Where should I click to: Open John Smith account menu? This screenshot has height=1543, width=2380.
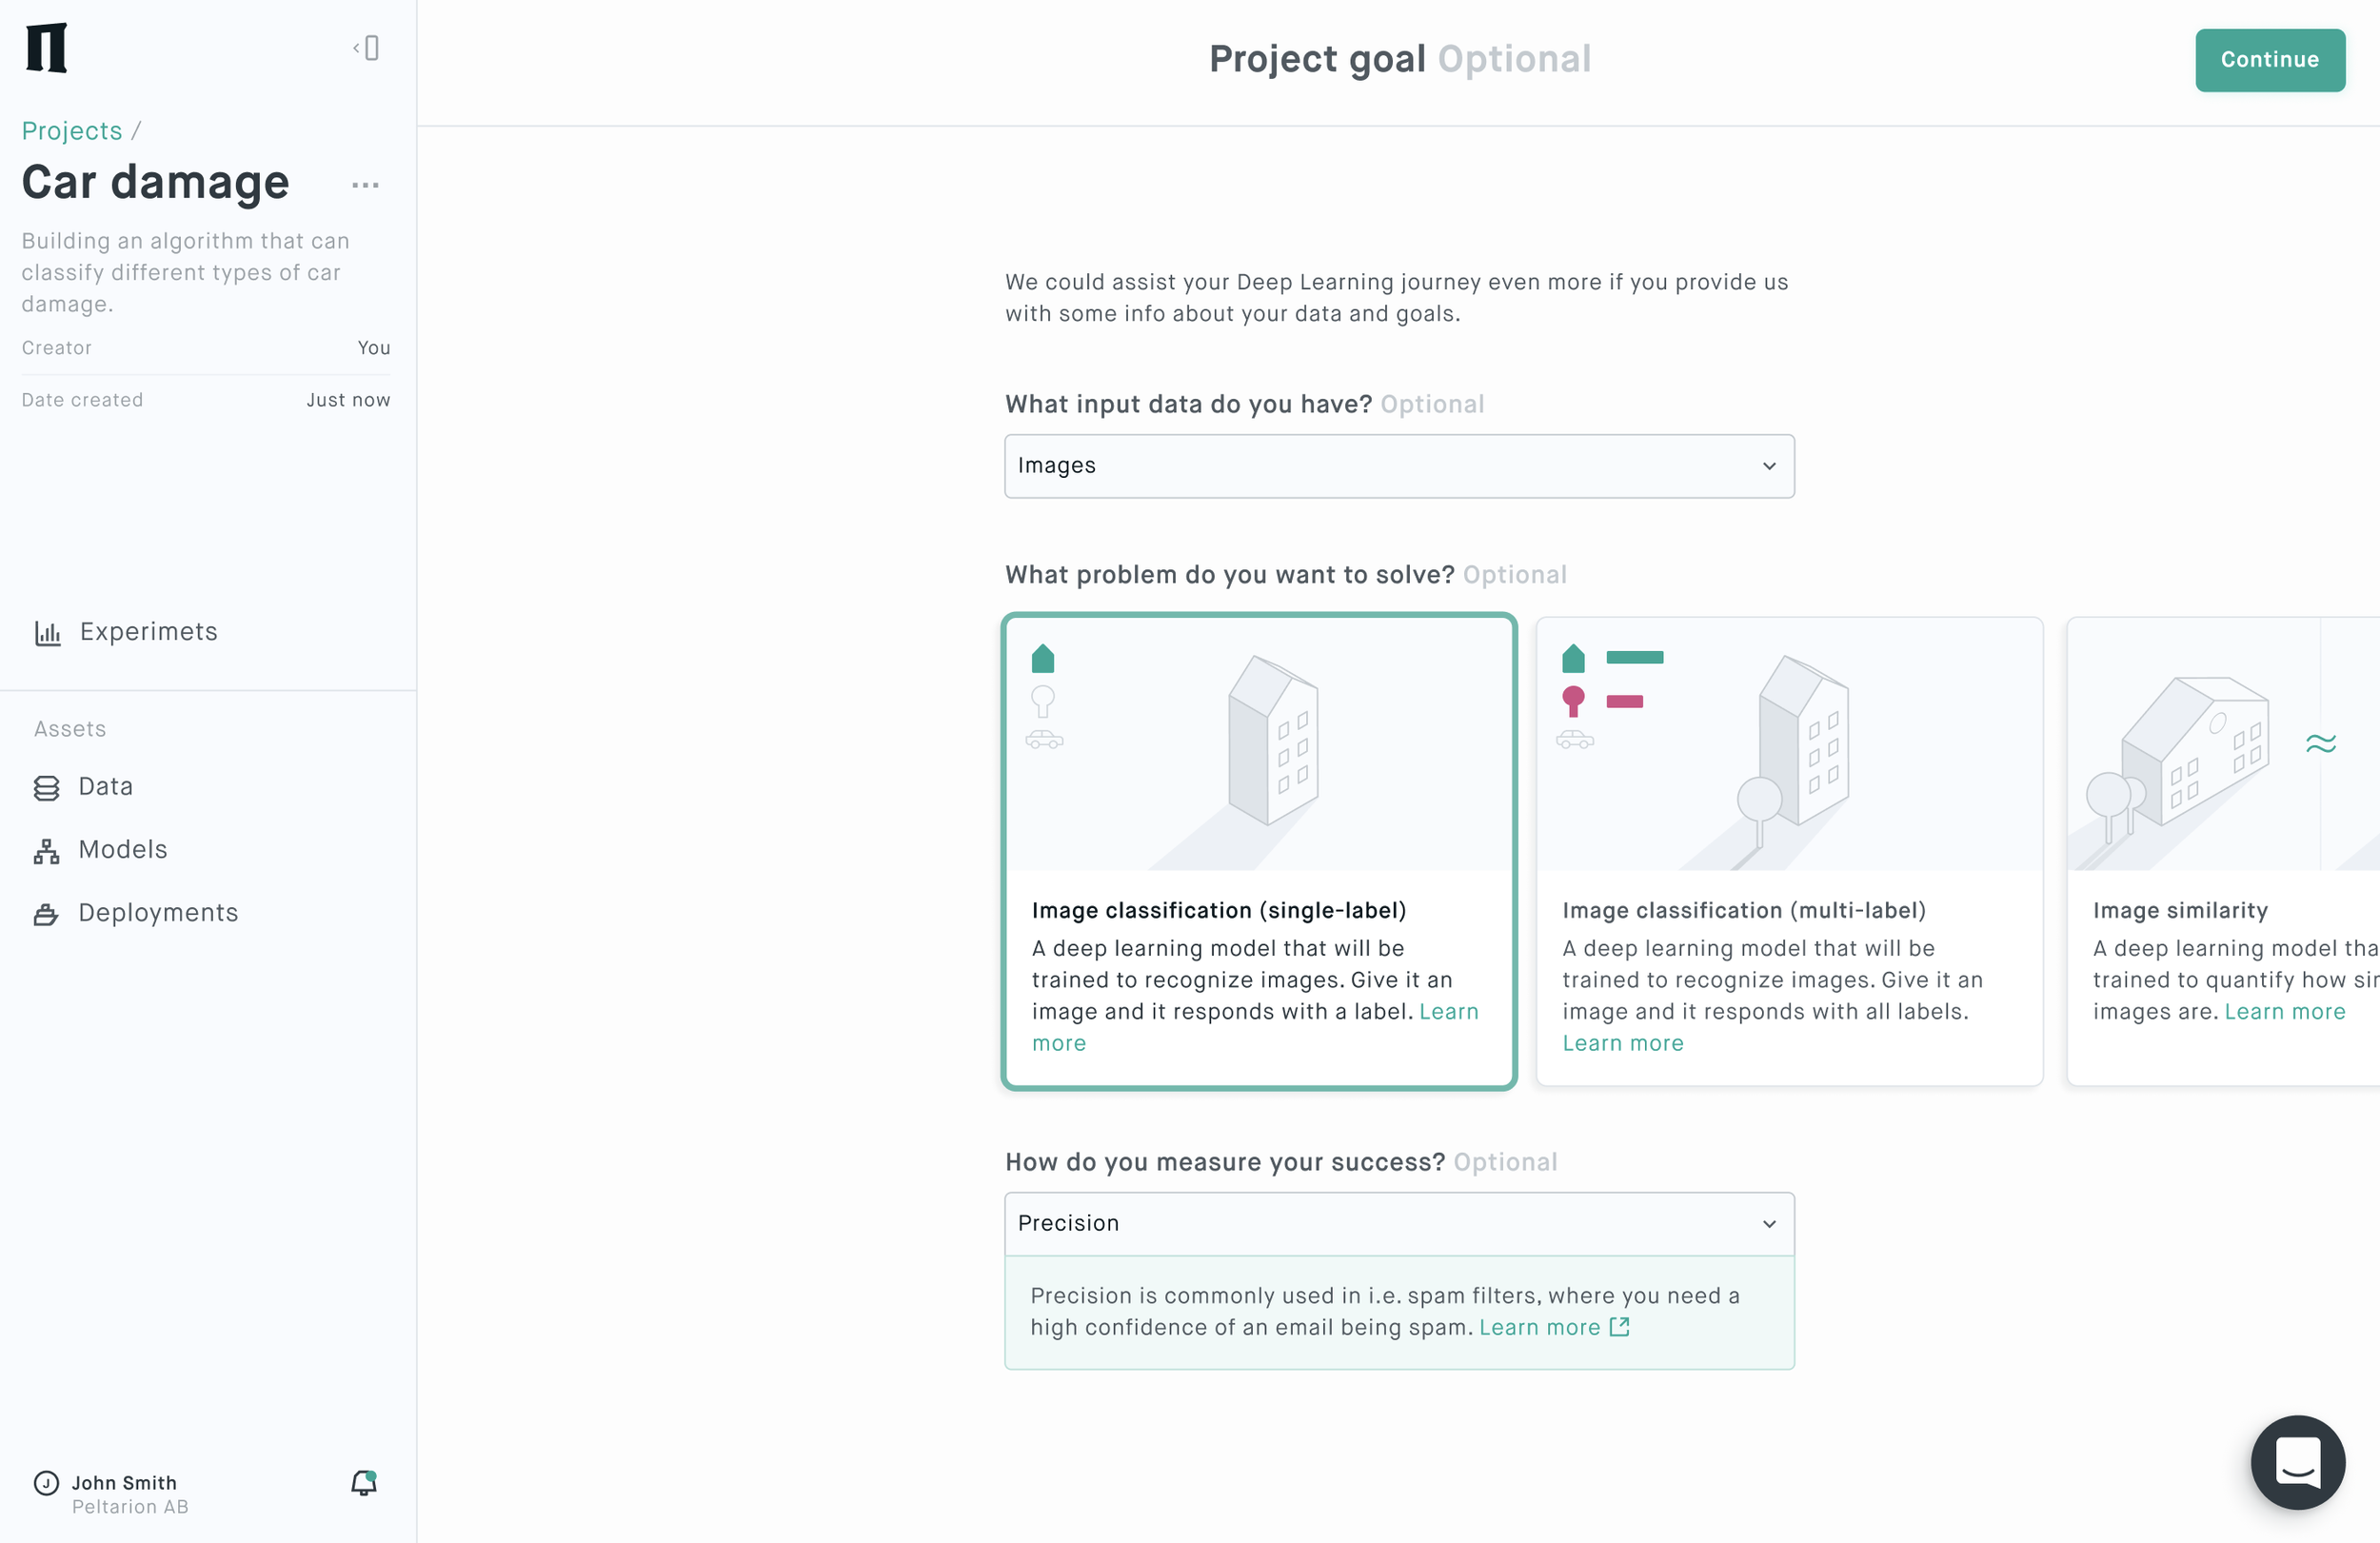pyautogui.click(x=110, y=1493)
